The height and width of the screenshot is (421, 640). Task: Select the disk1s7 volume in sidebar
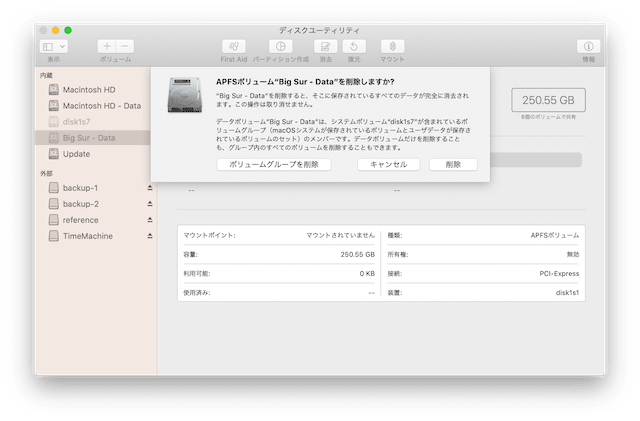93,122
